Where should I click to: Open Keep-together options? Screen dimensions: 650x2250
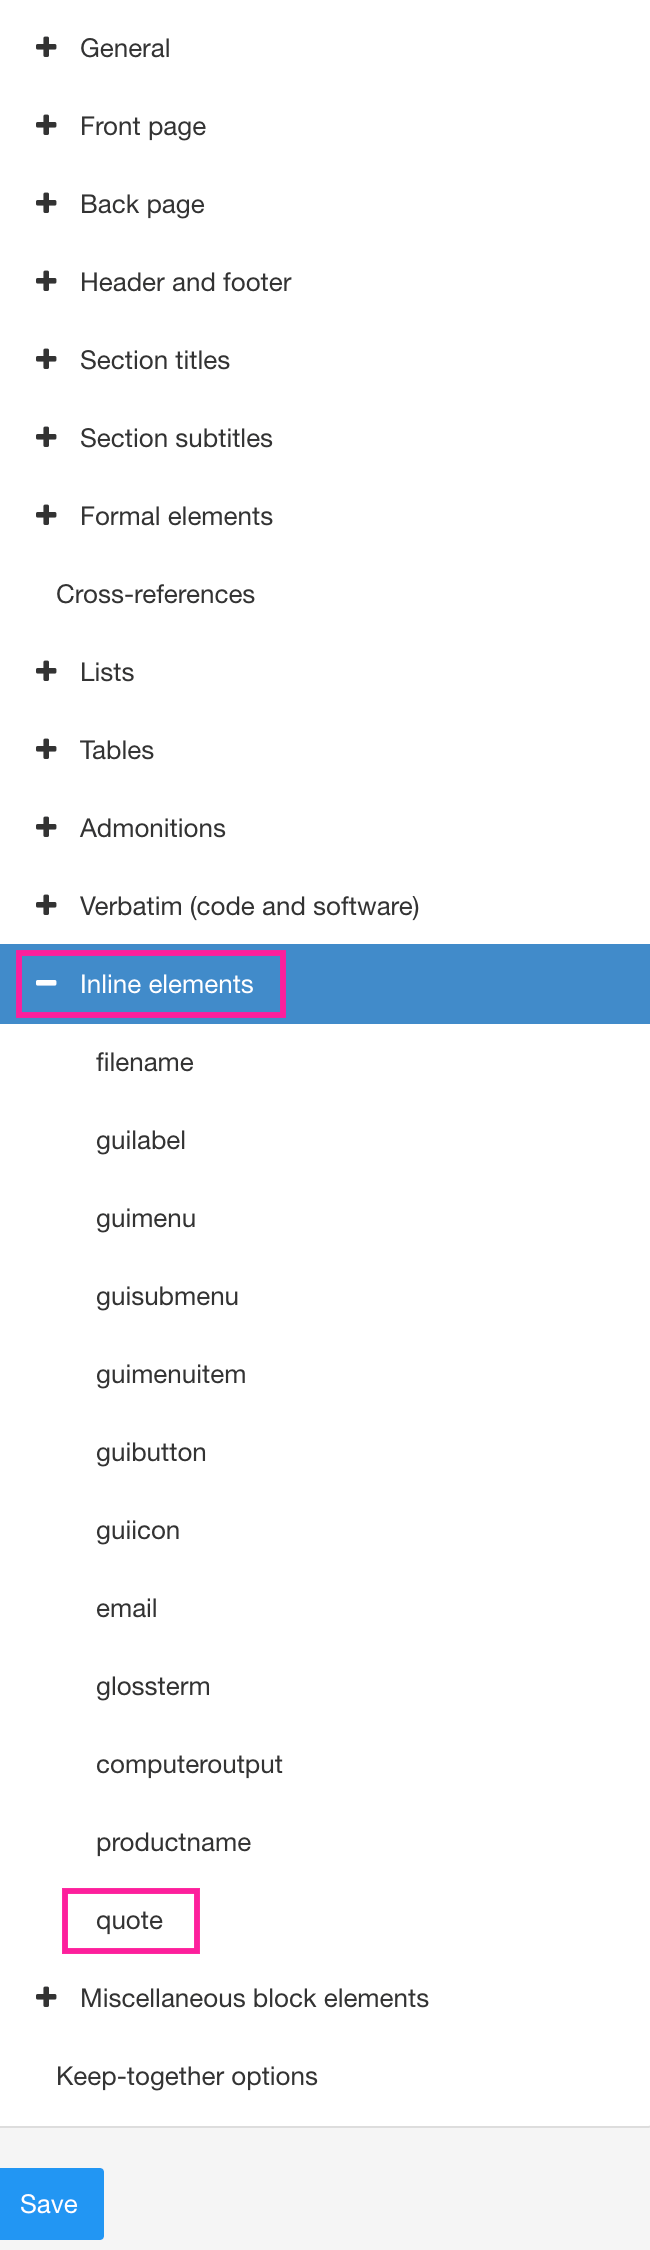click(x=187, y=2076)
